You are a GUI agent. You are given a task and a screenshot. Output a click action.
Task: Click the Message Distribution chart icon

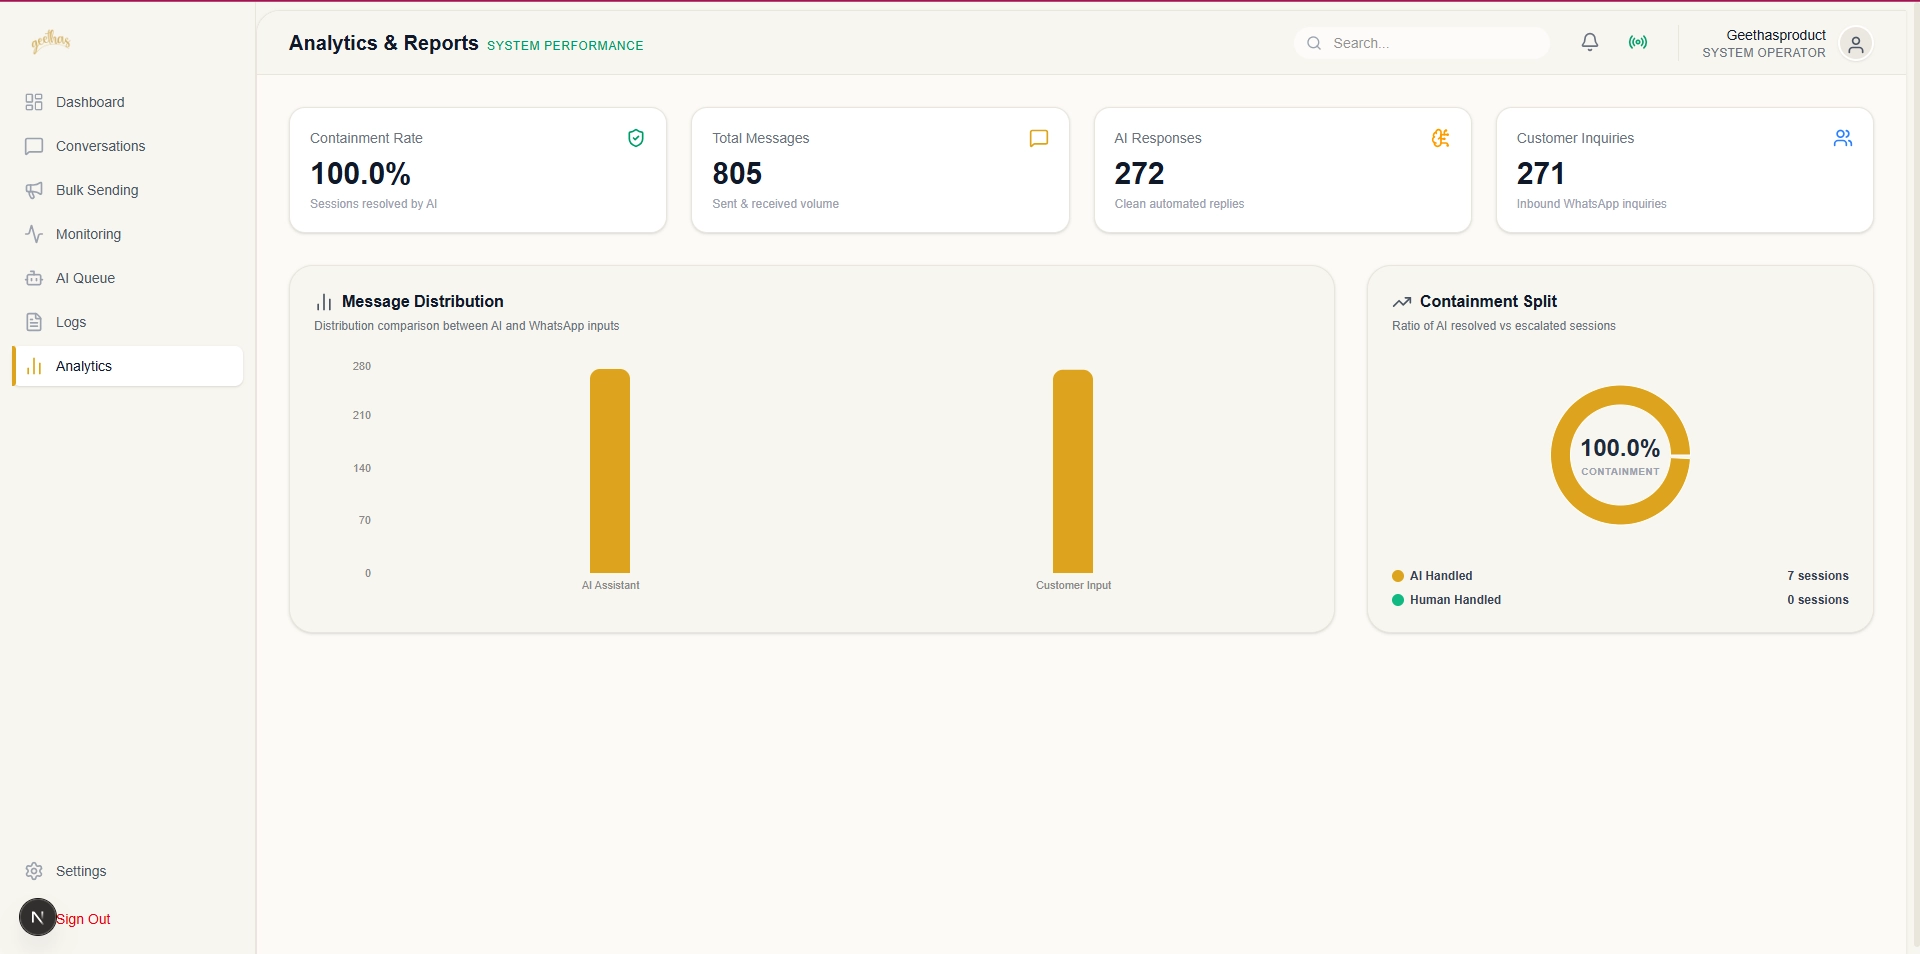coord(324,302)
